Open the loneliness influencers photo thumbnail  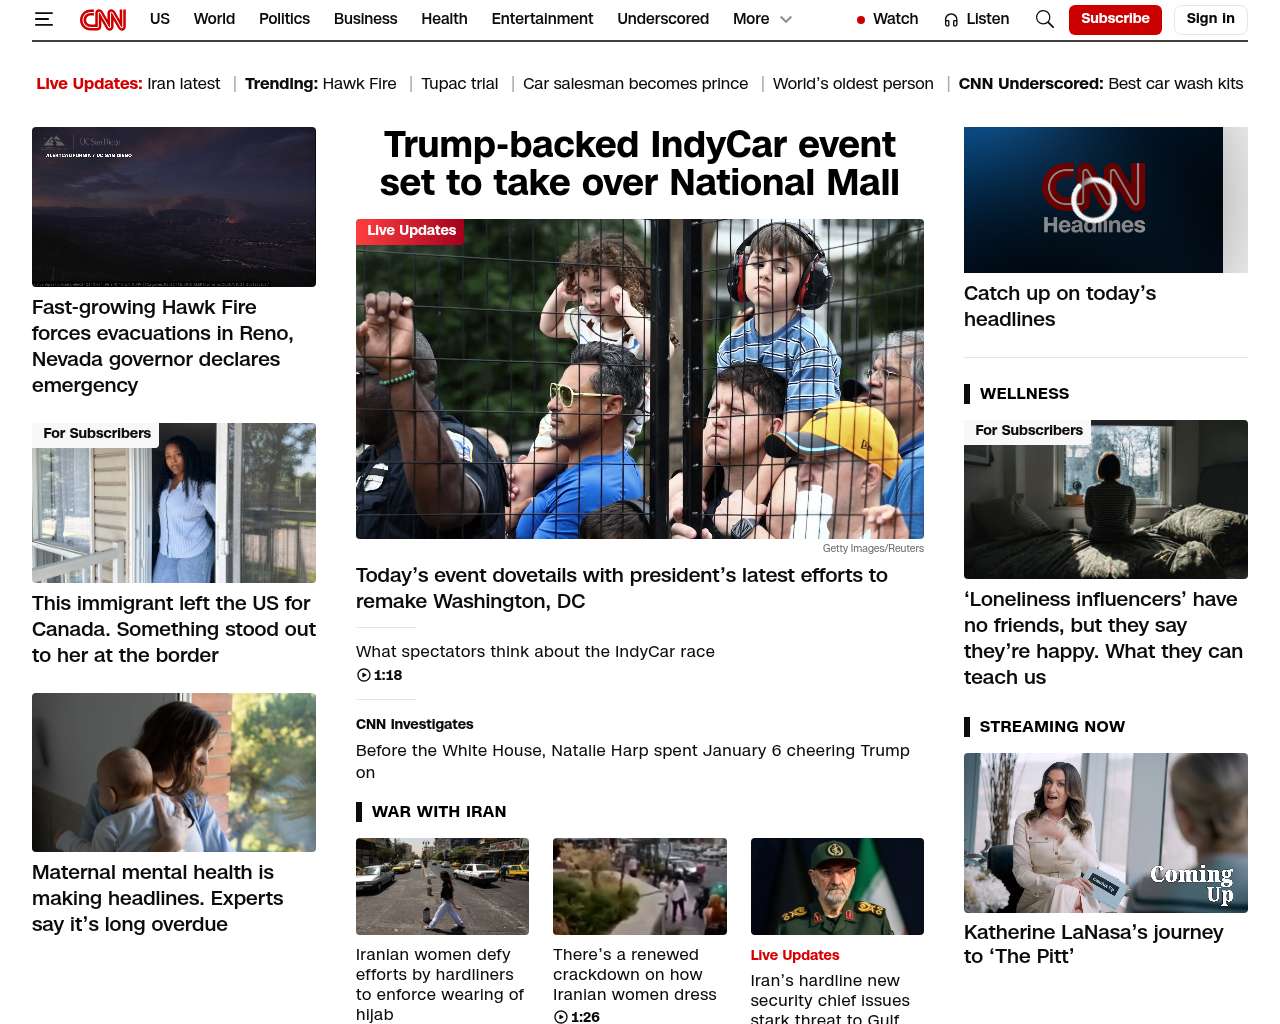click(x=1106, y=499)
